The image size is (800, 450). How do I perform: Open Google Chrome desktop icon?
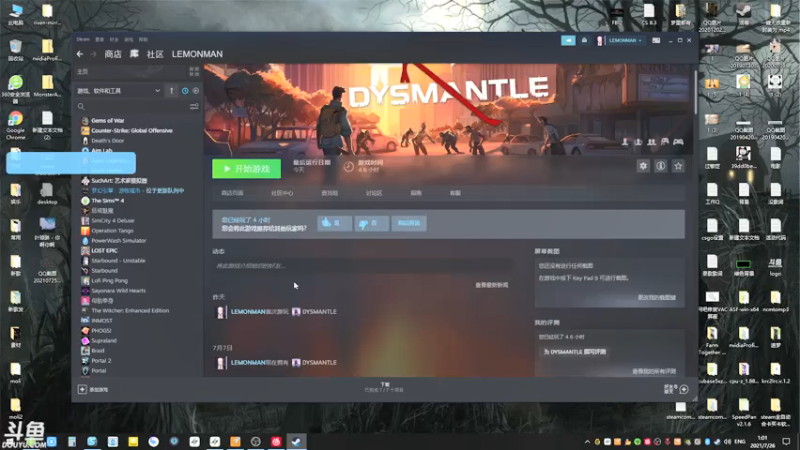(15, 125)
